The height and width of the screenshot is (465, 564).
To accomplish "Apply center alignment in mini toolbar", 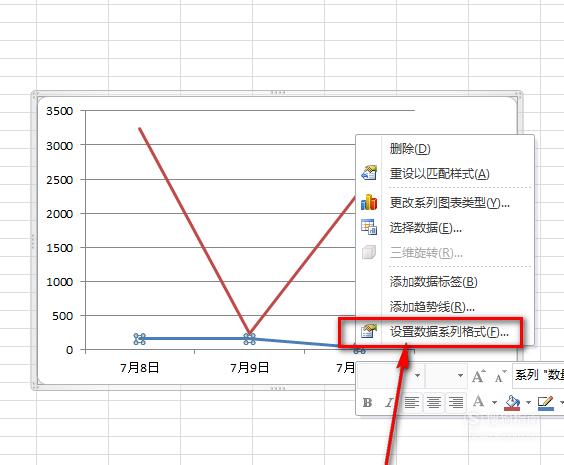I will click(x=434, y=402).
